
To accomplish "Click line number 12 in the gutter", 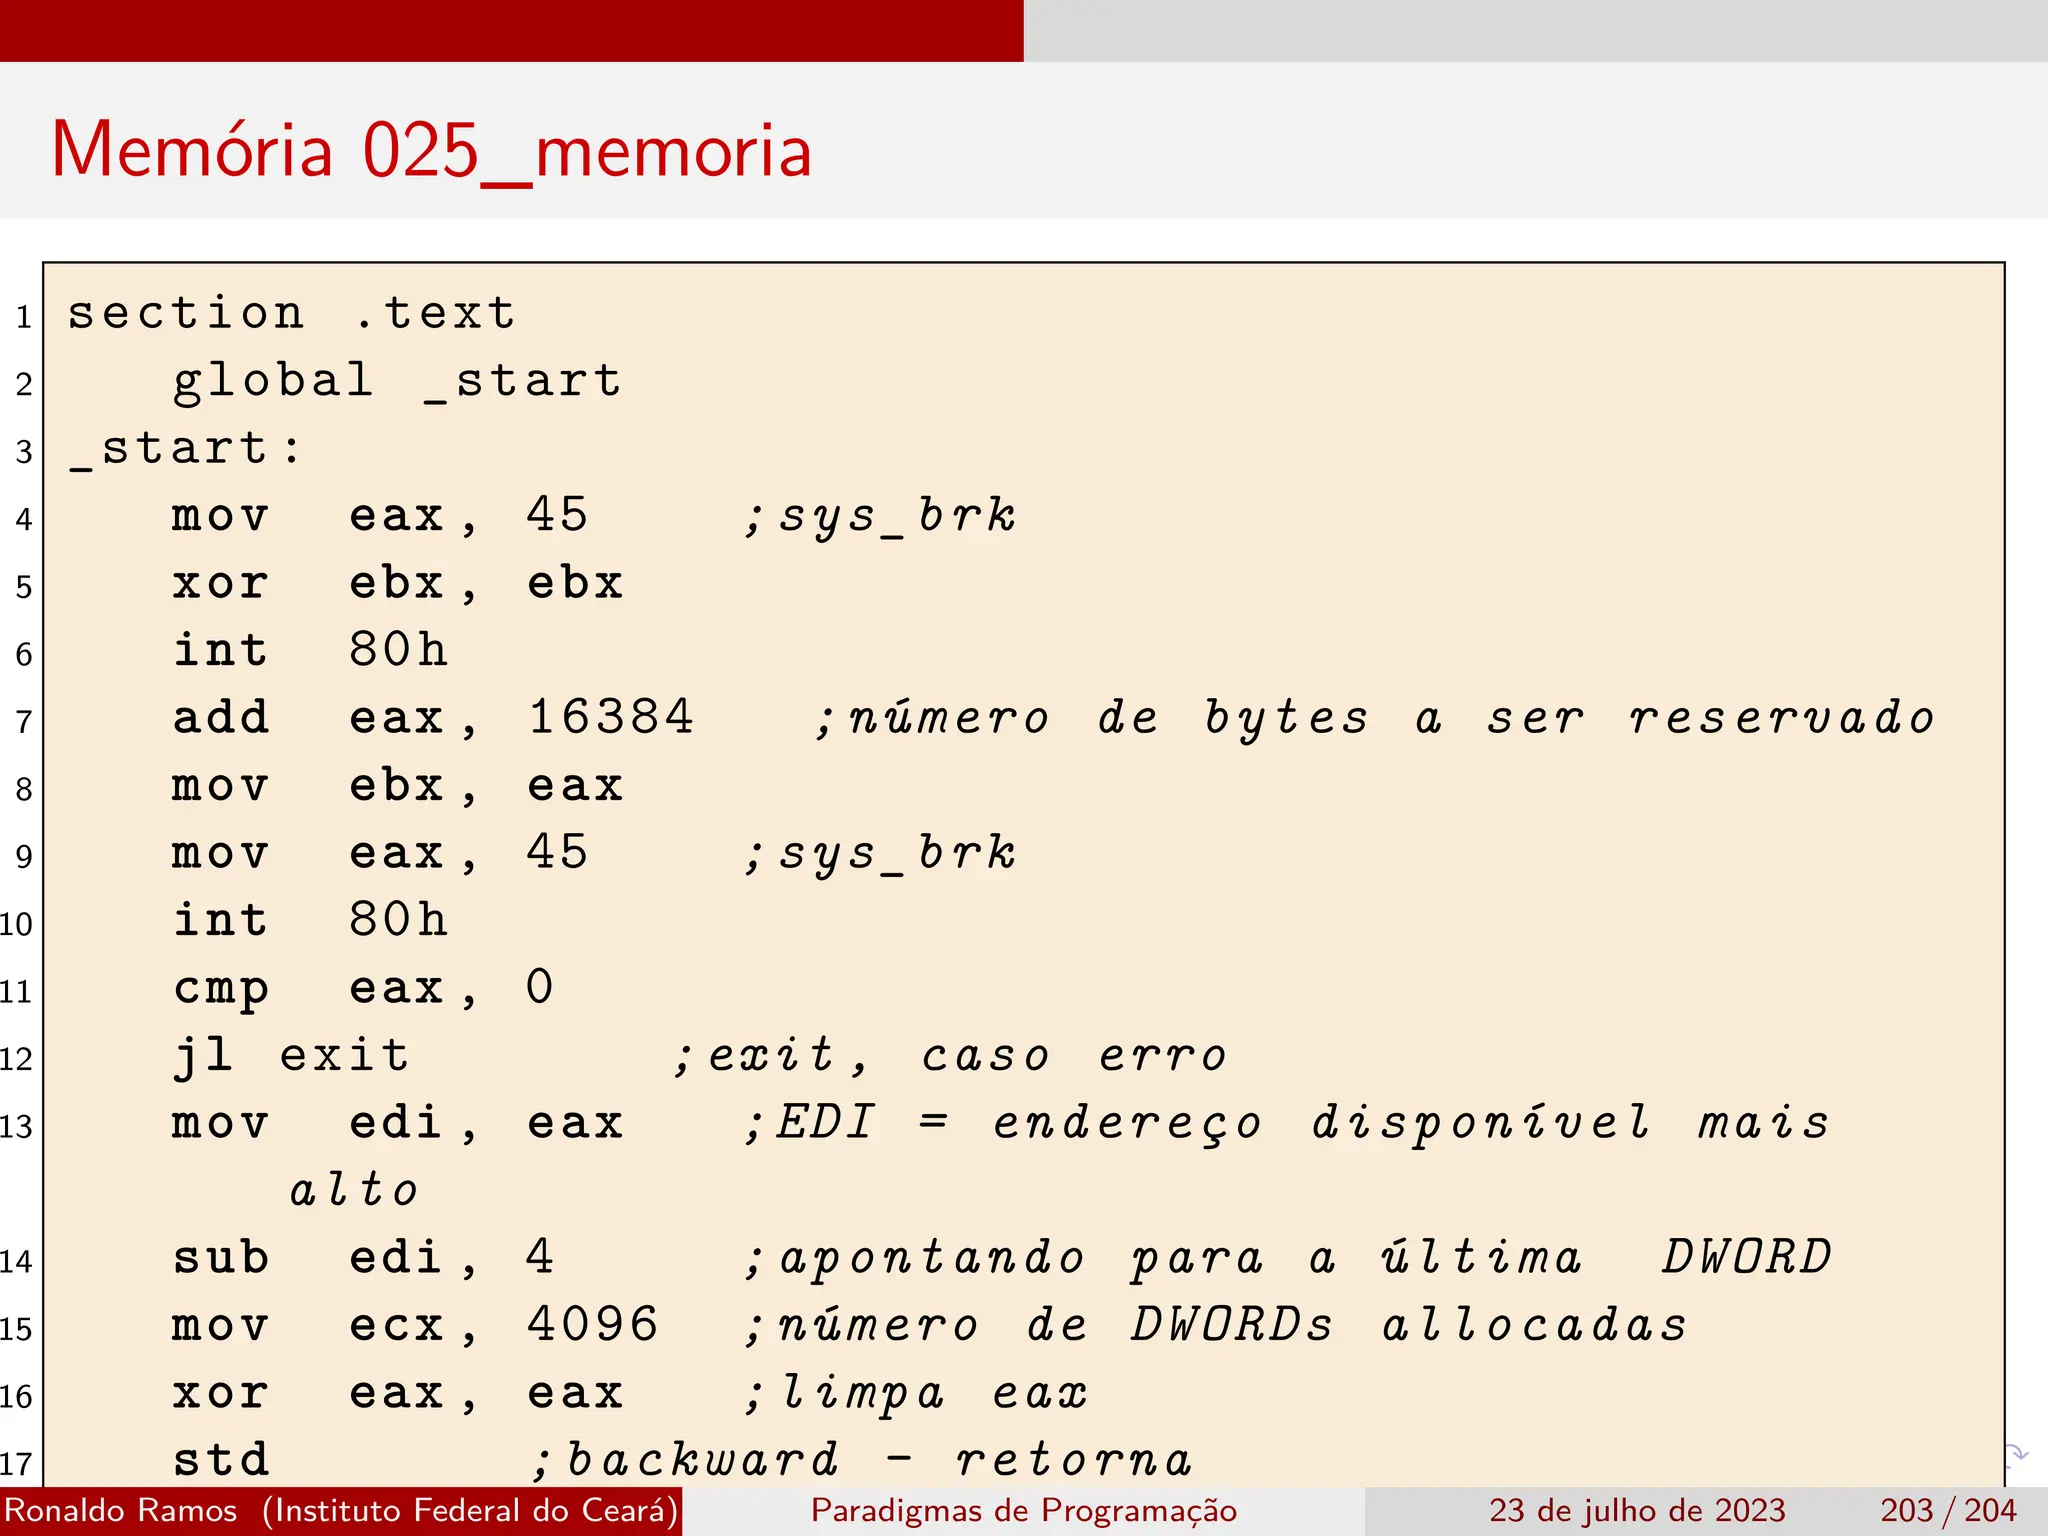I will click(17, 1059).
